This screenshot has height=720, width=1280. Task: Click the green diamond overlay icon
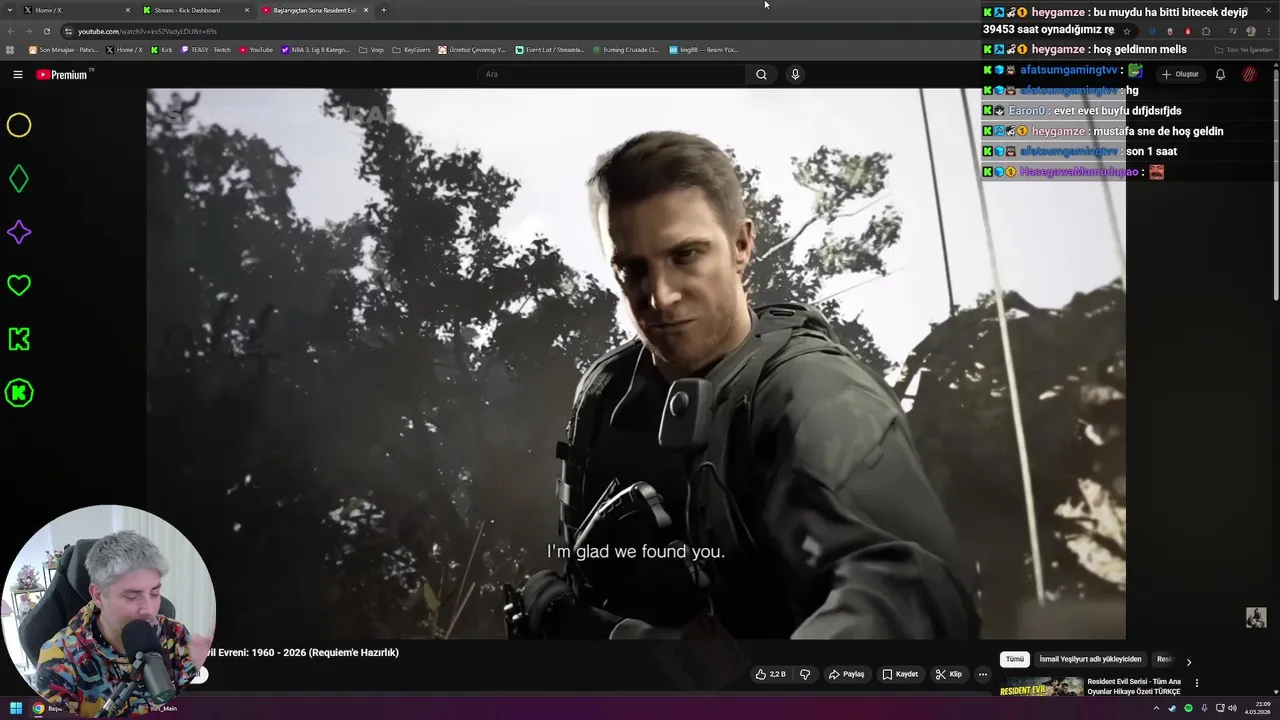click(x=19, y=179)
